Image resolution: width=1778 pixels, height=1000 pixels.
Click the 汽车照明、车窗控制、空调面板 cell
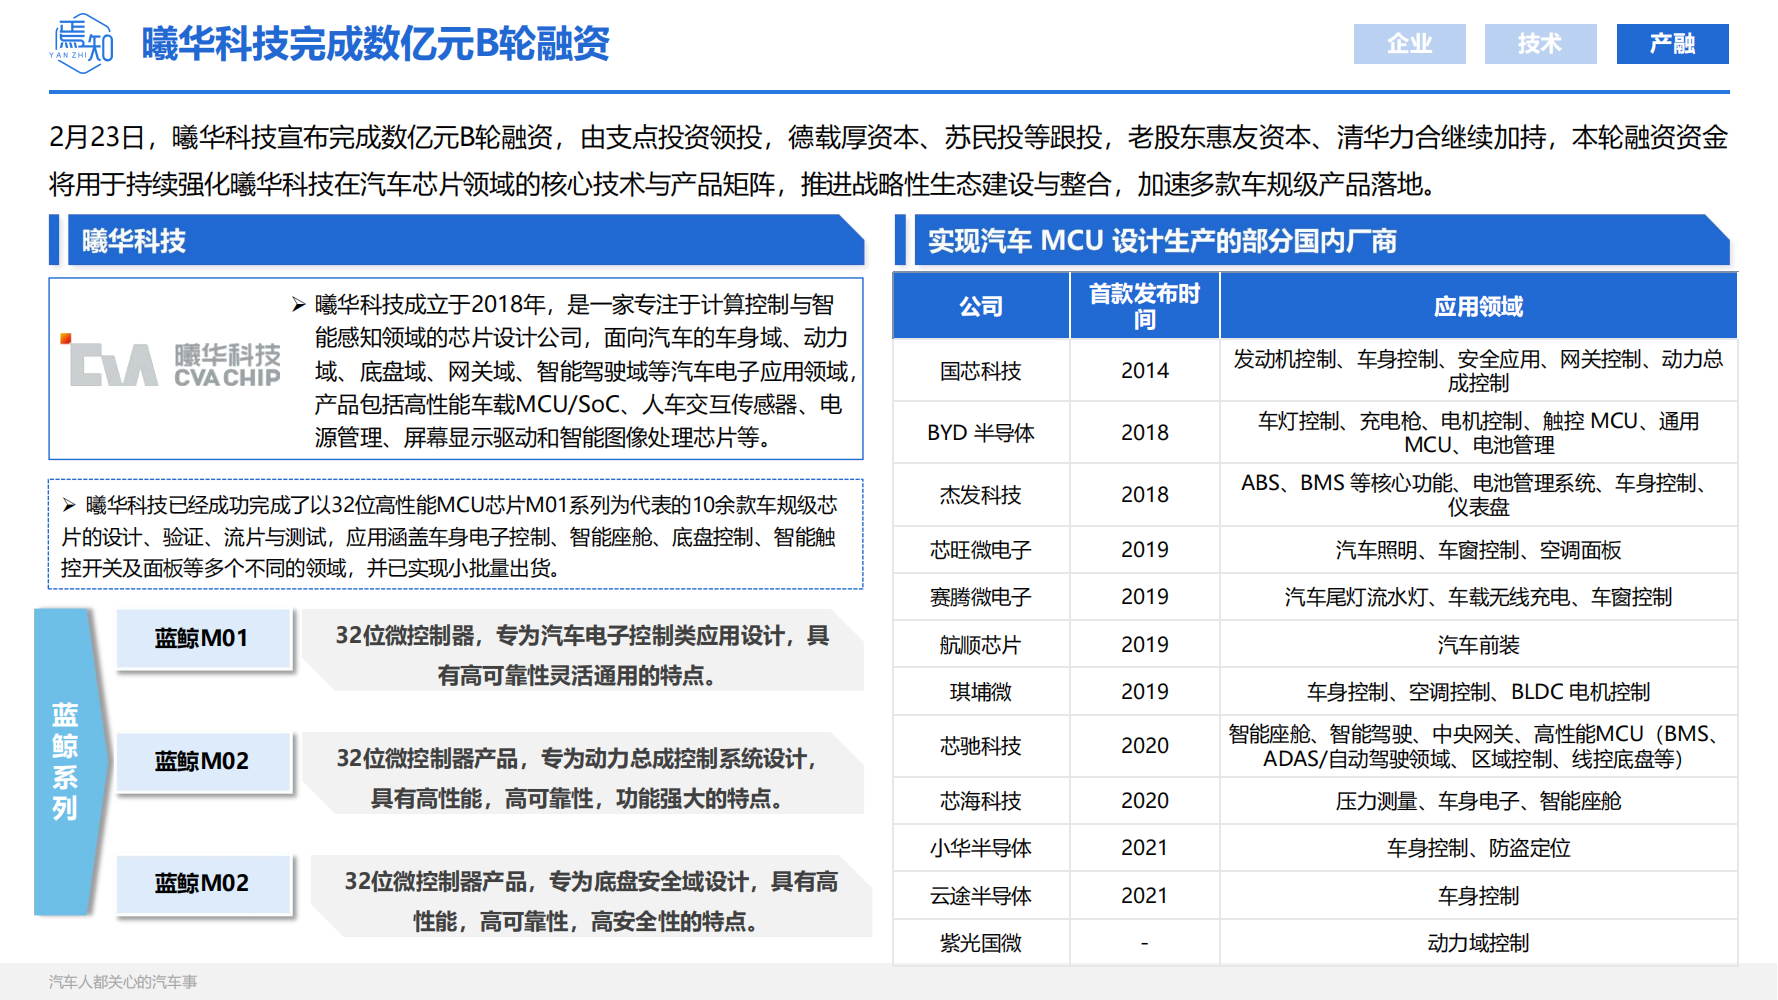1478,550
